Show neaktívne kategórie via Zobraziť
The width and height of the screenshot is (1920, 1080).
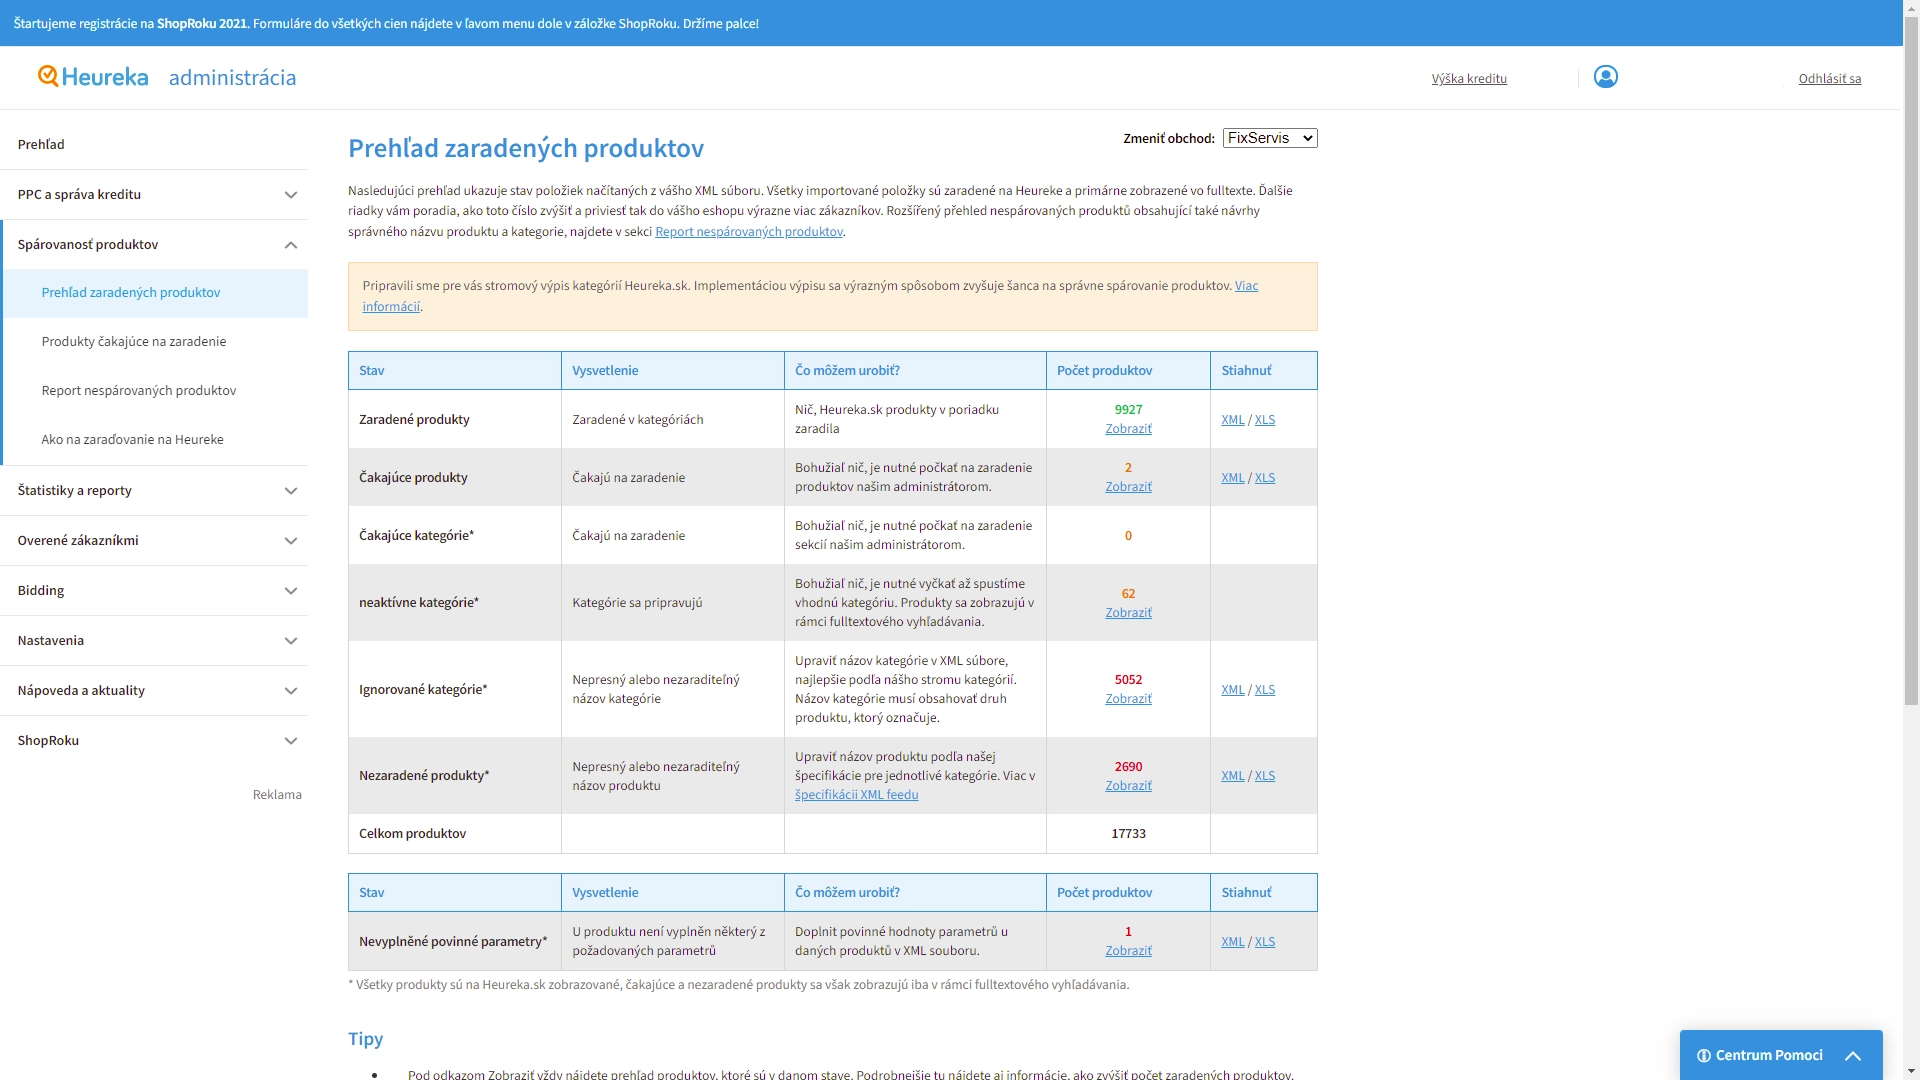[1128, 613]
